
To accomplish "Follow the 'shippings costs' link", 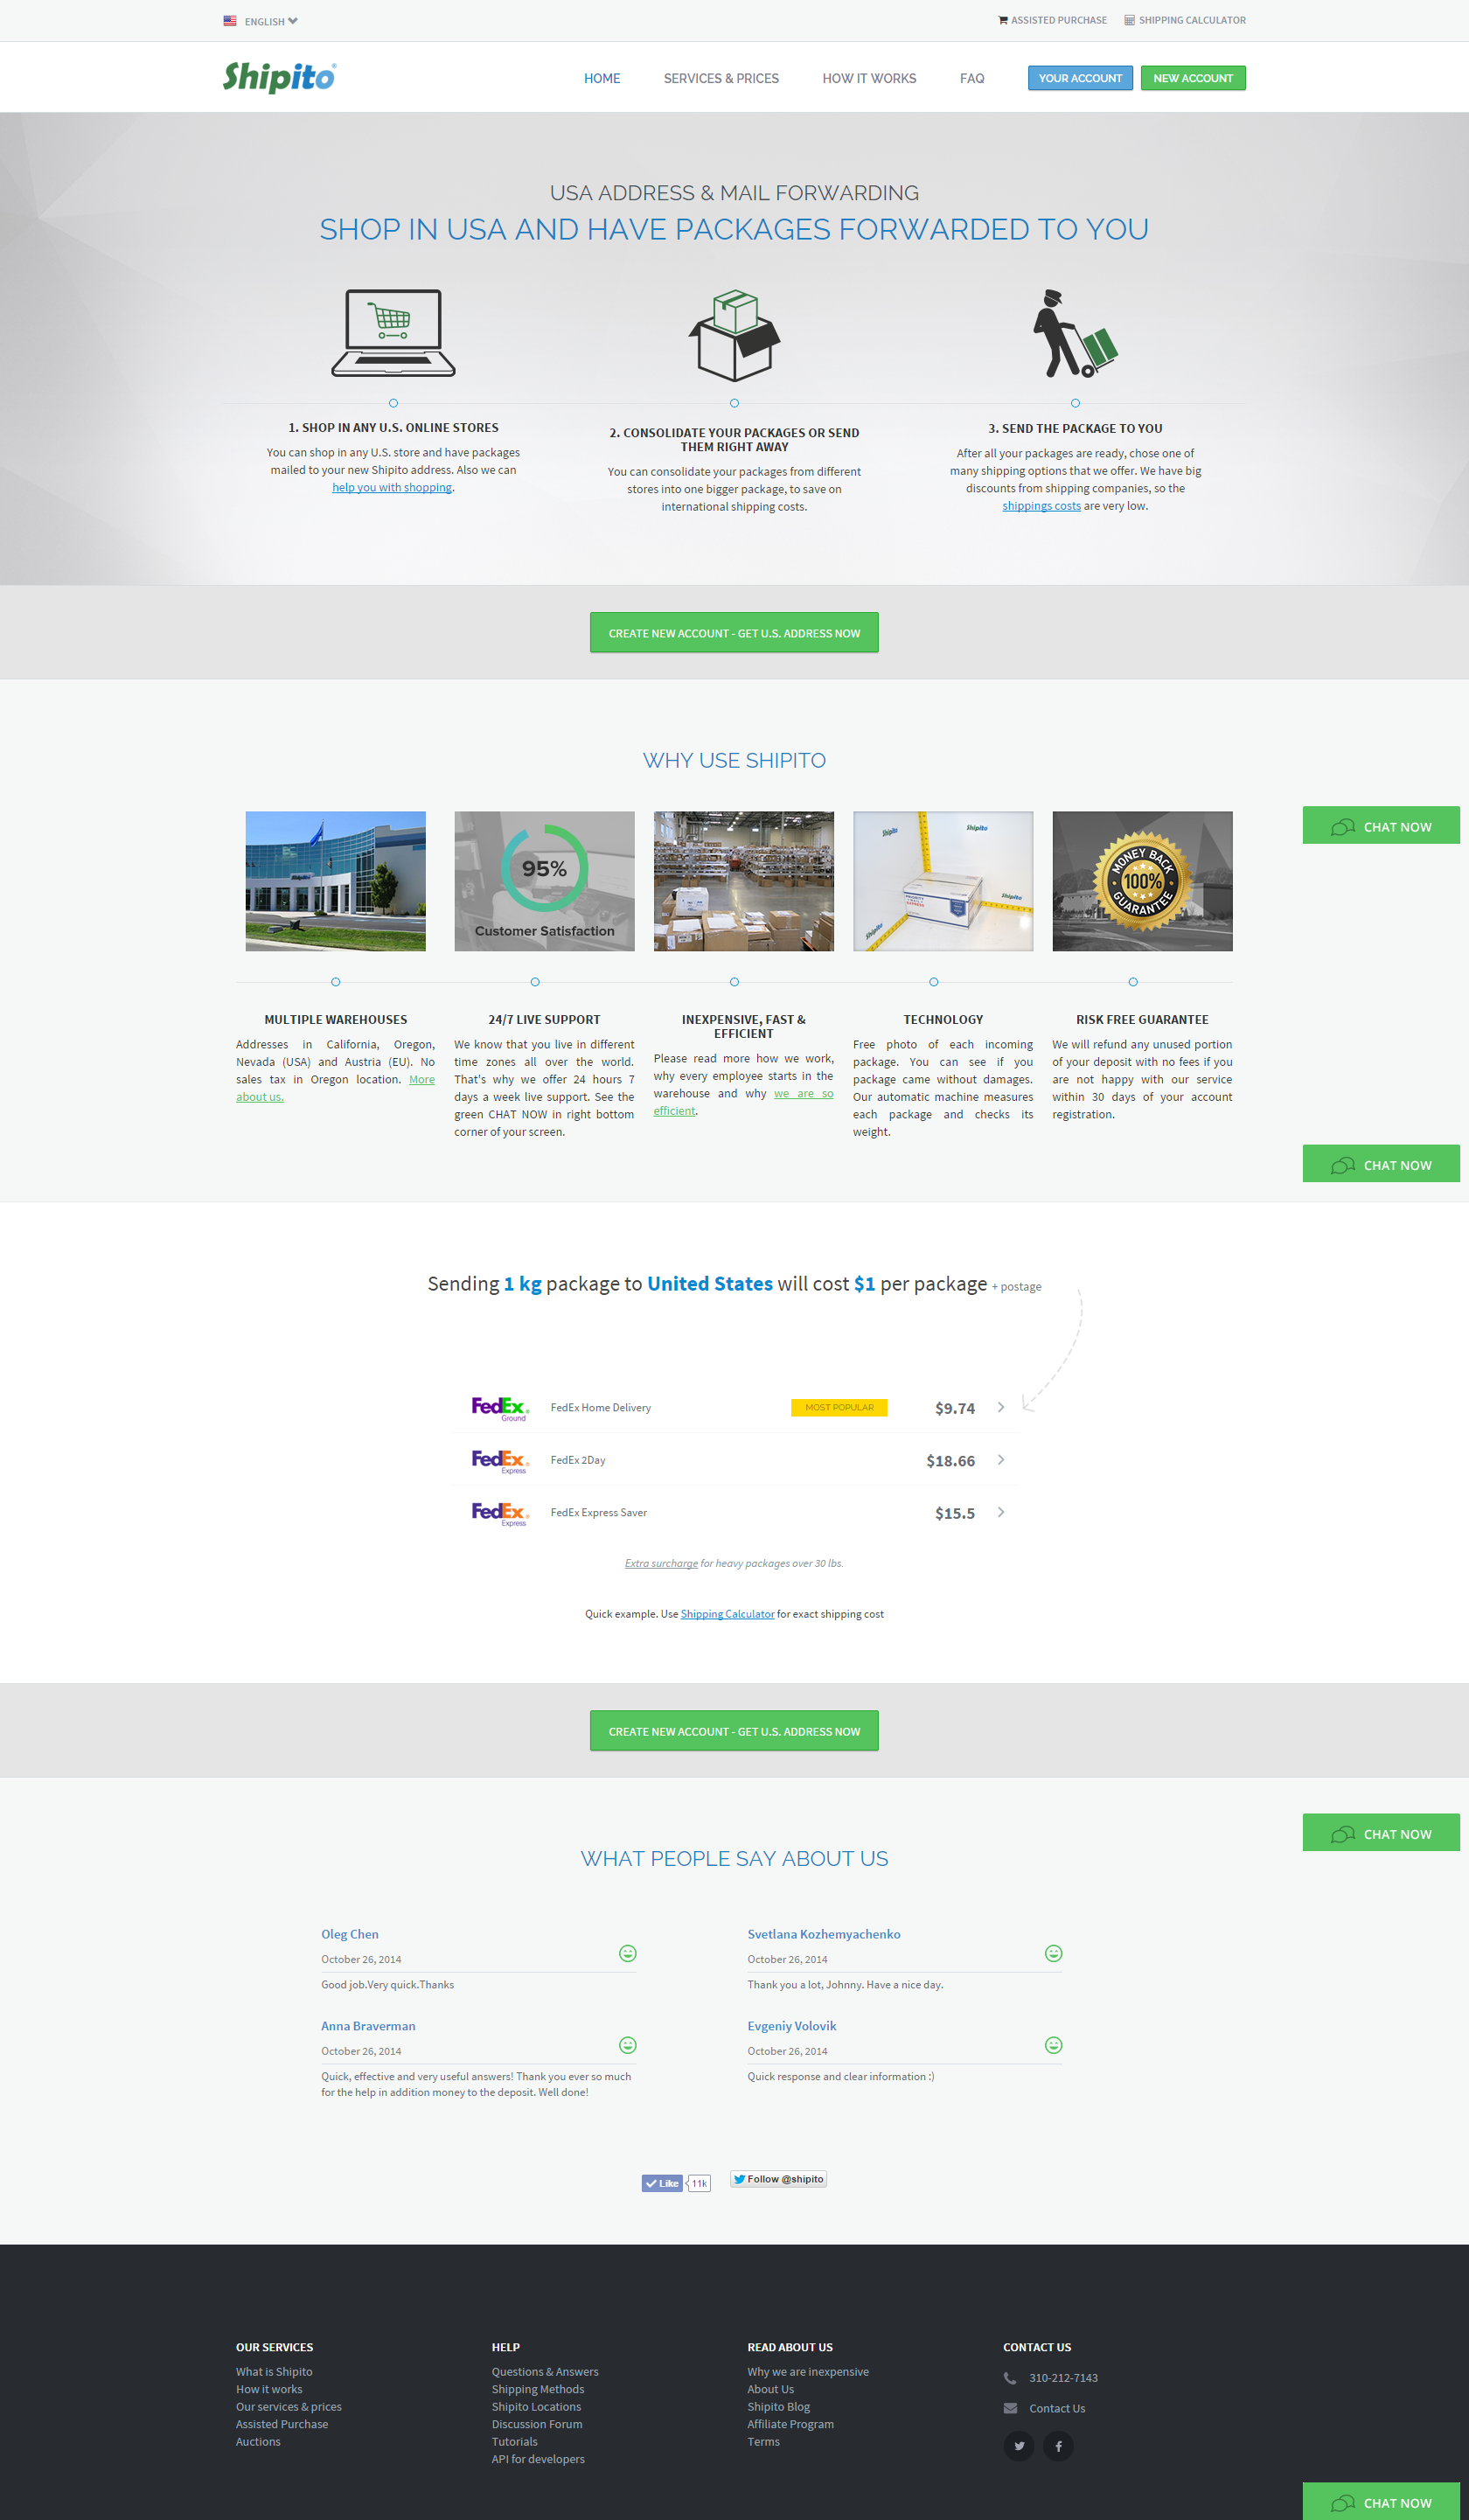I will (x=1041, y=506).
